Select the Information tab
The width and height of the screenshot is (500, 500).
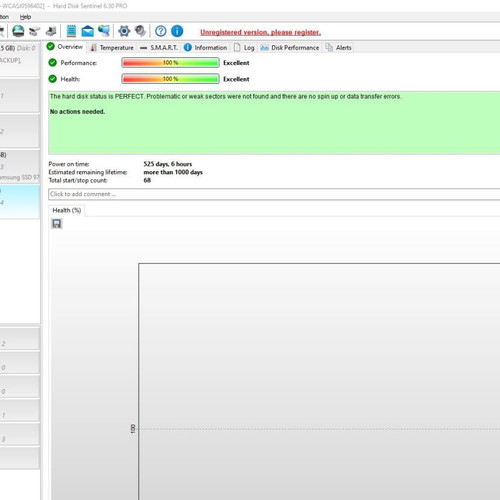tap(206, 48)
